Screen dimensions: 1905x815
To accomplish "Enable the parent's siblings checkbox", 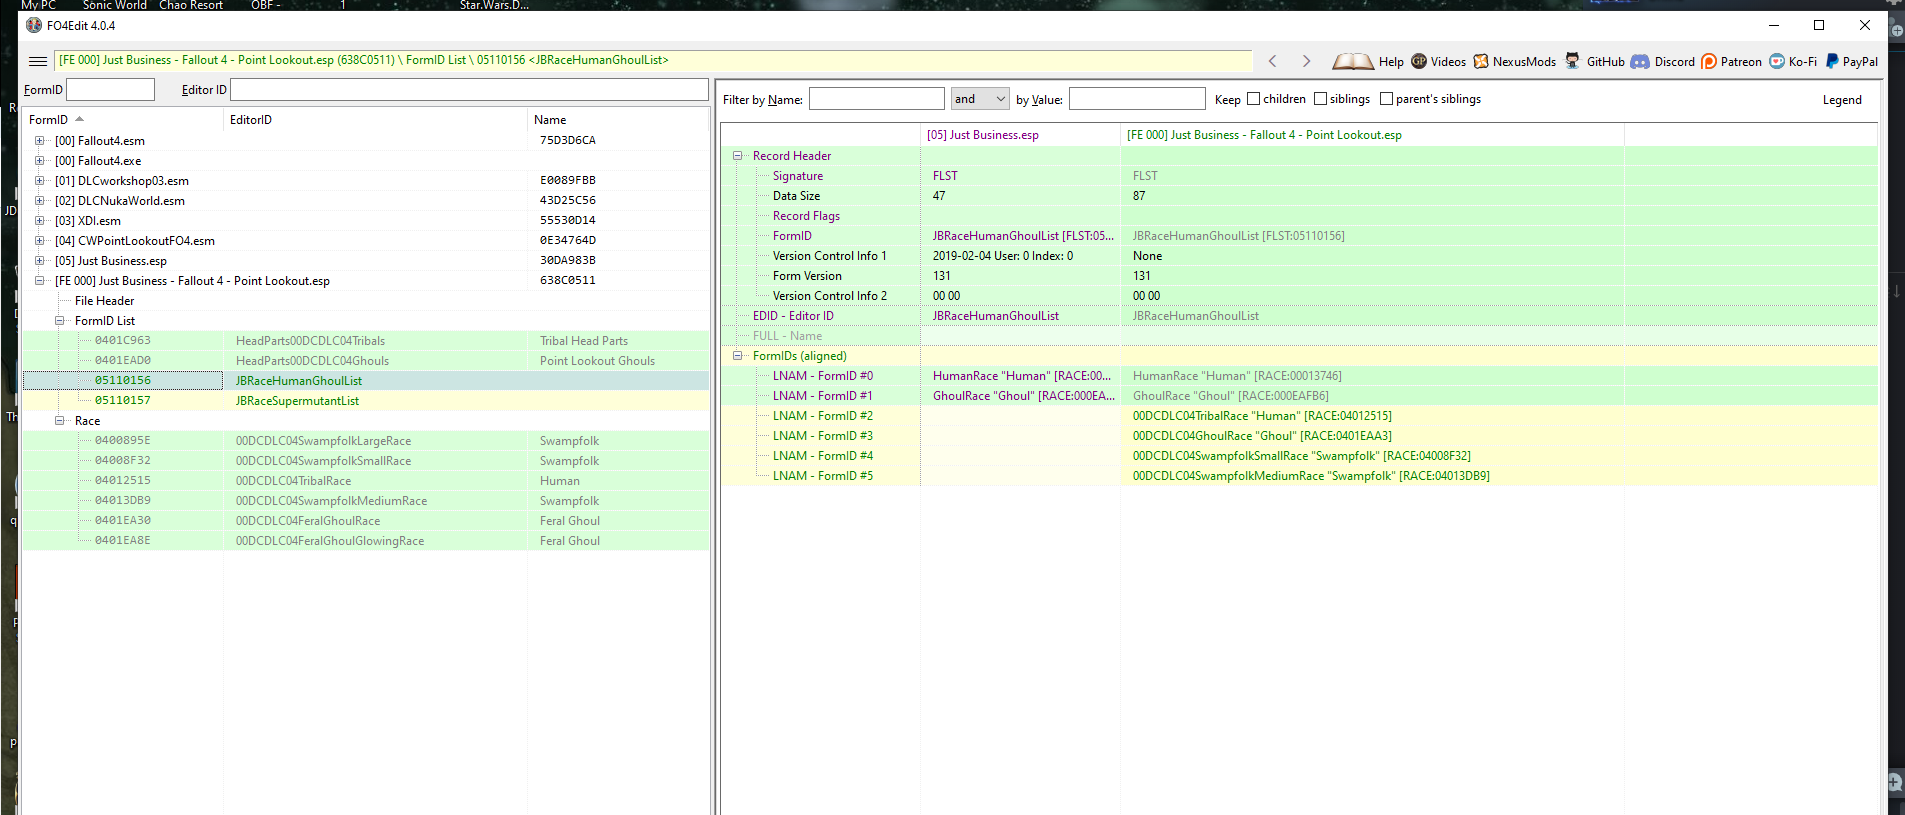I will click(x=1386, y=99).
